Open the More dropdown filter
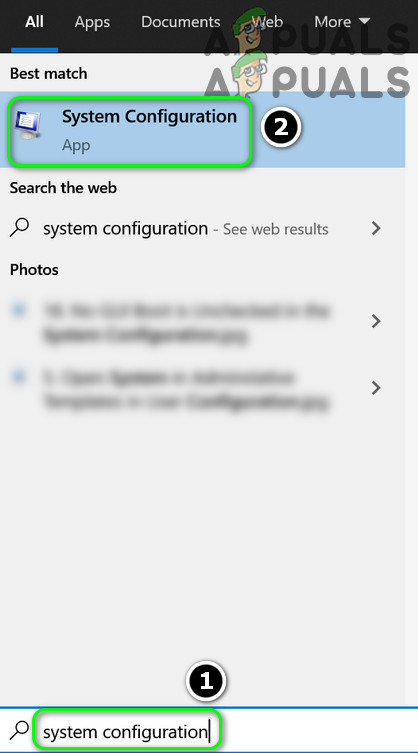 click(342, 22)
